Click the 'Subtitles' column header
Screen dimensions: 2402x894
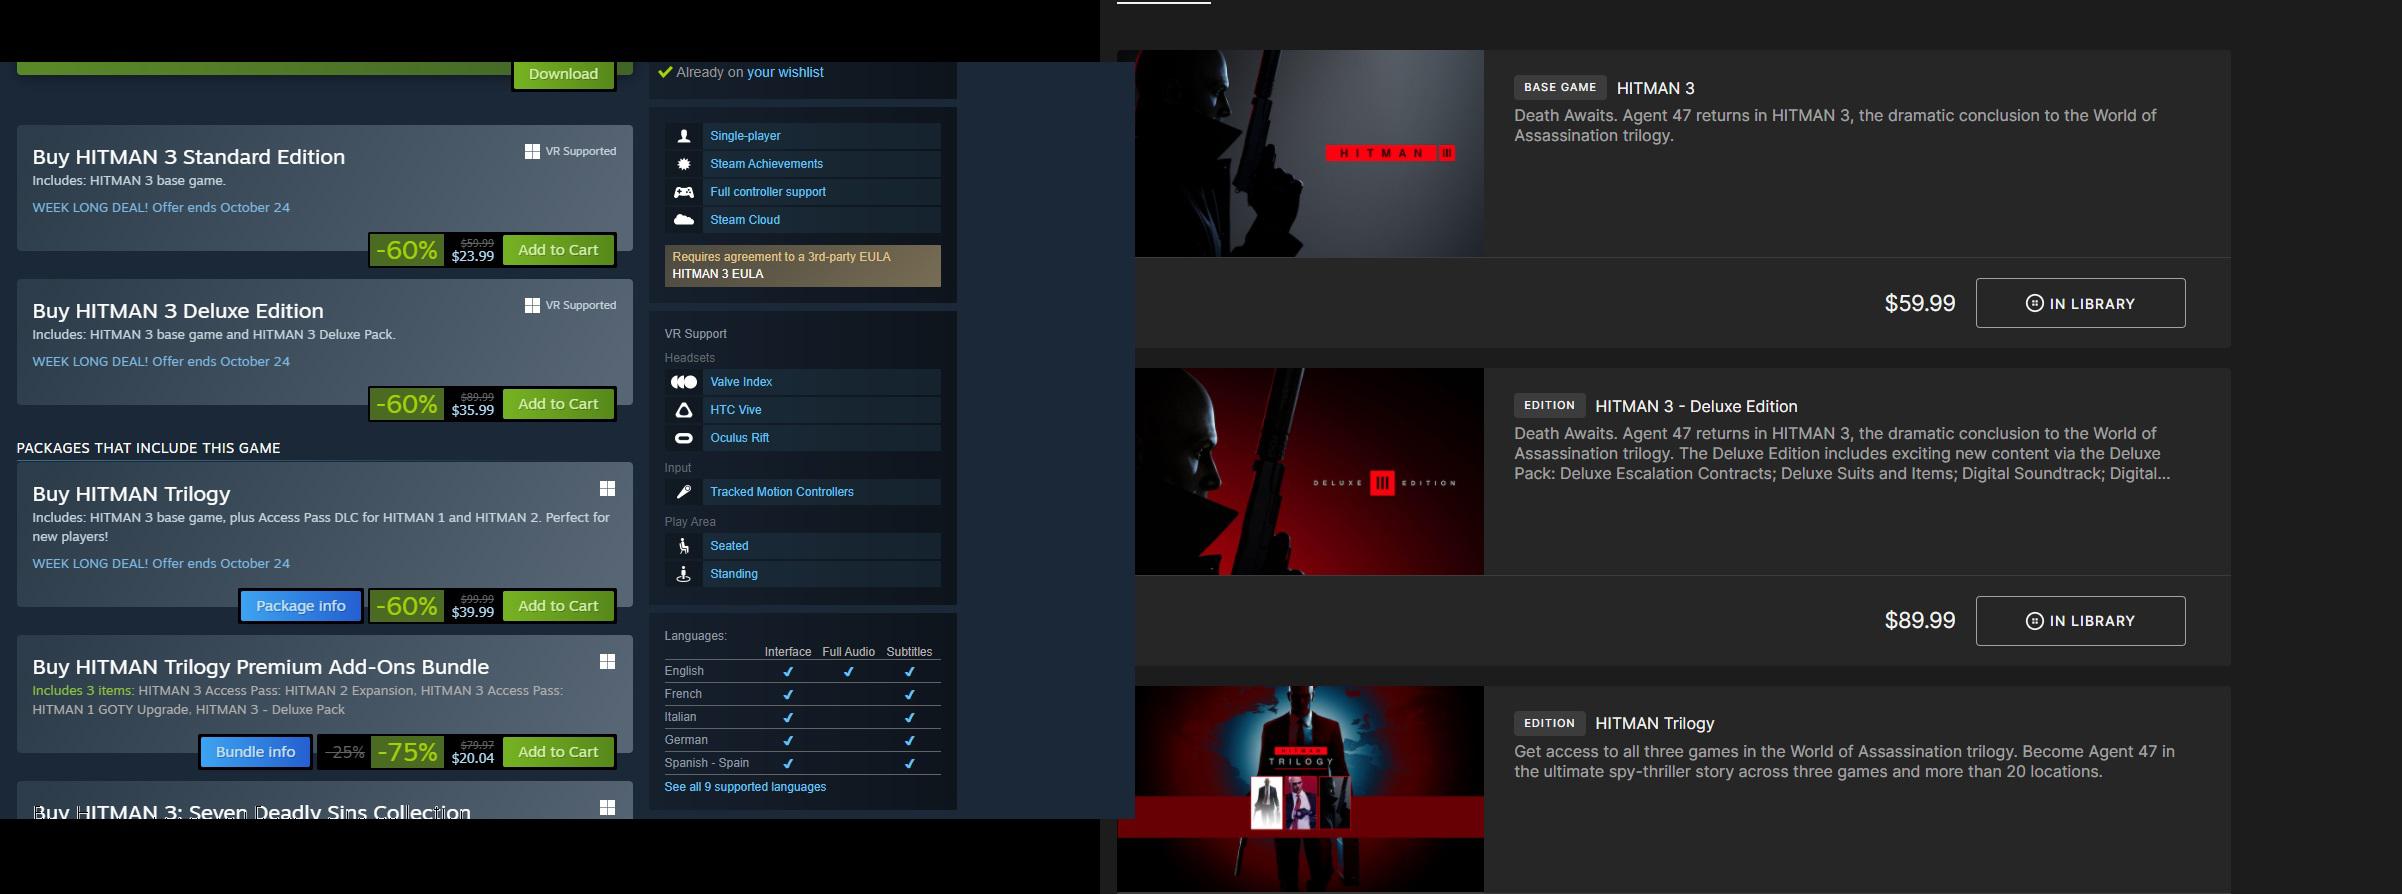pos(909,652)
